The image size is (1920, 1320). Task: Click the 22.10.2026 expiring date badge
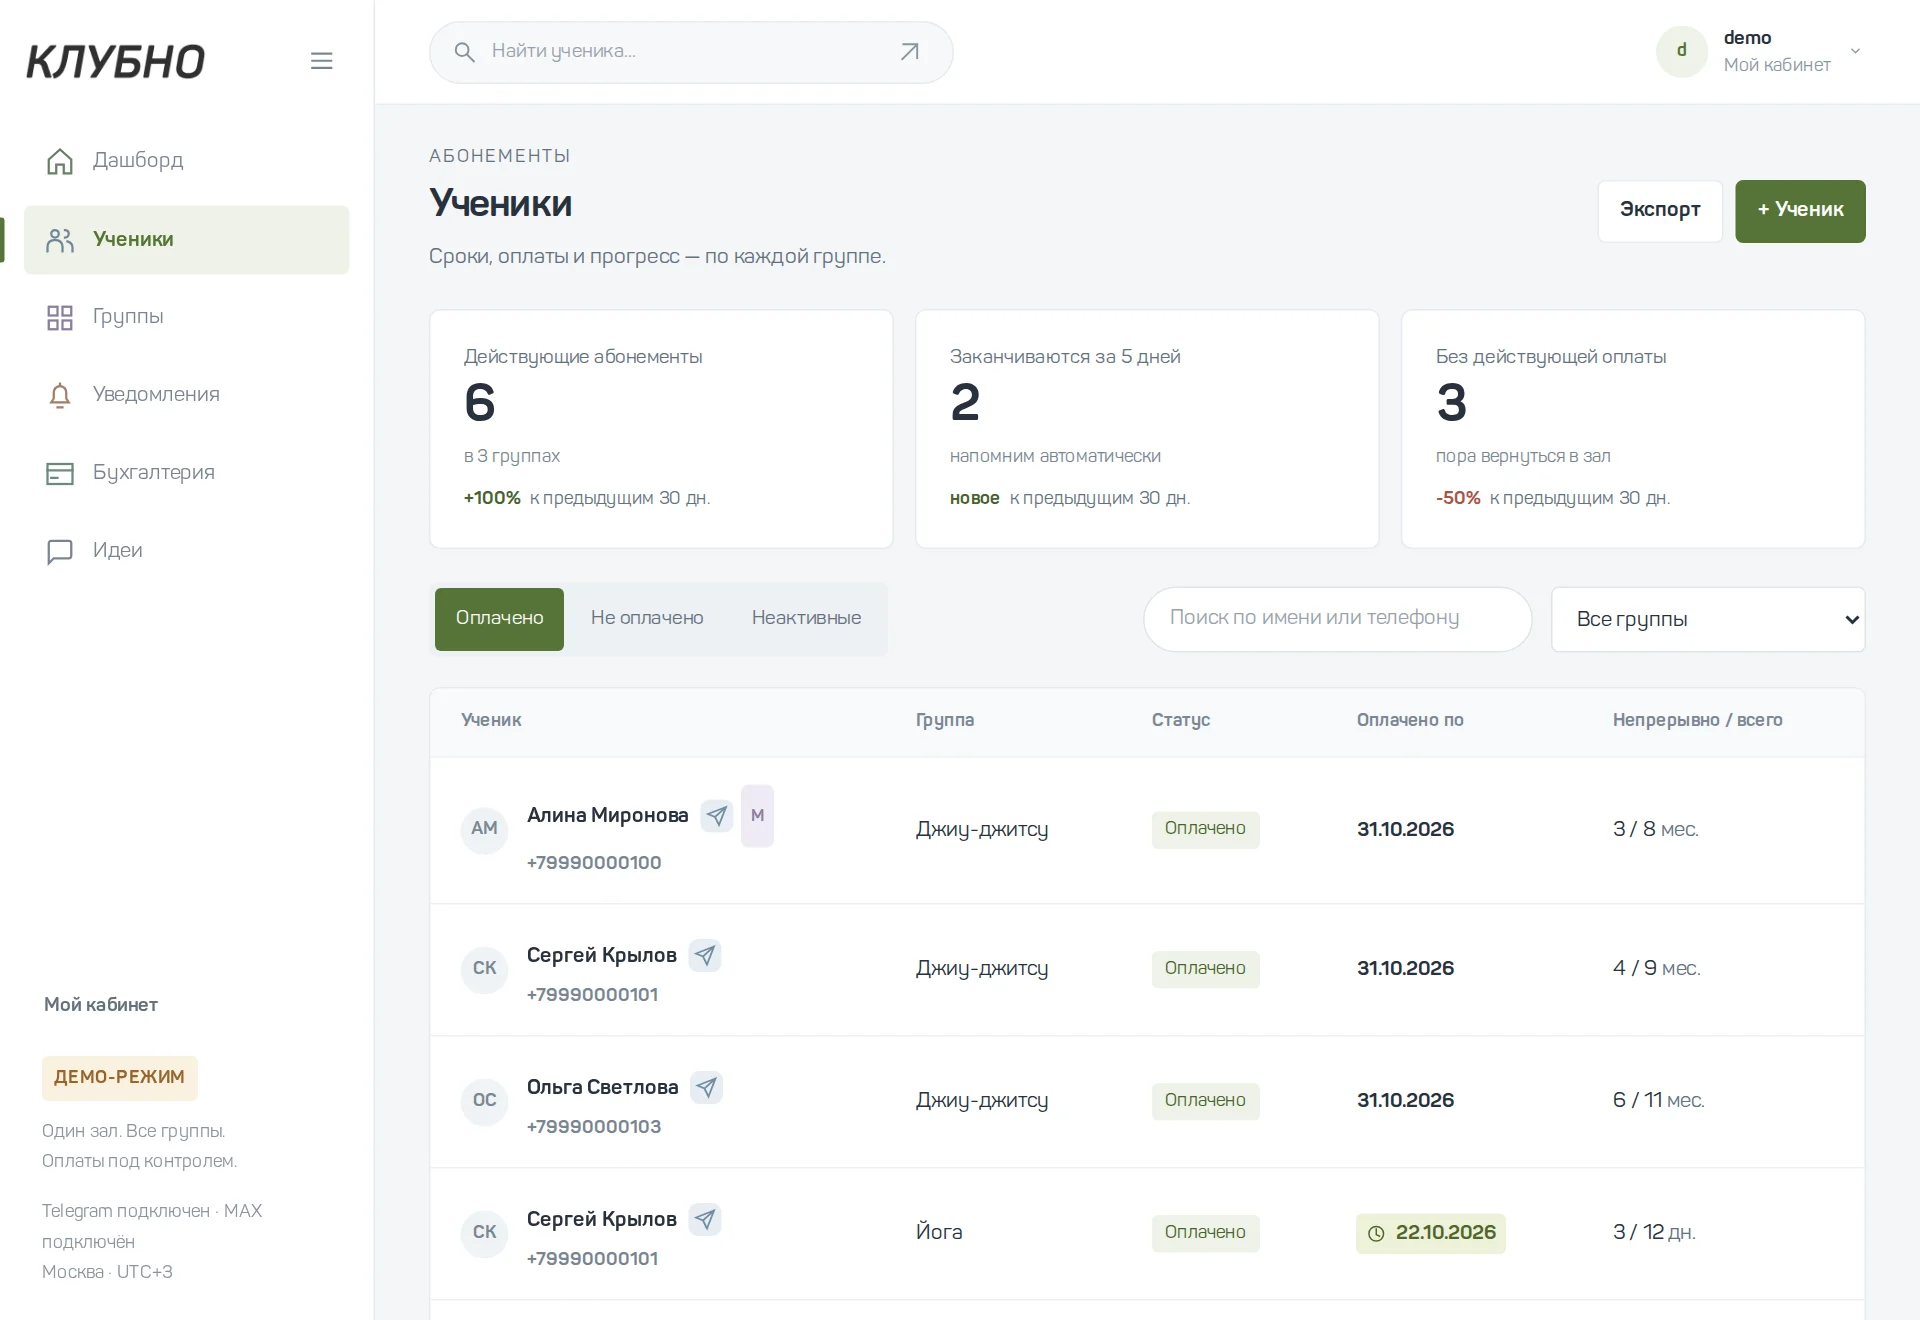coord(1431,1233)
